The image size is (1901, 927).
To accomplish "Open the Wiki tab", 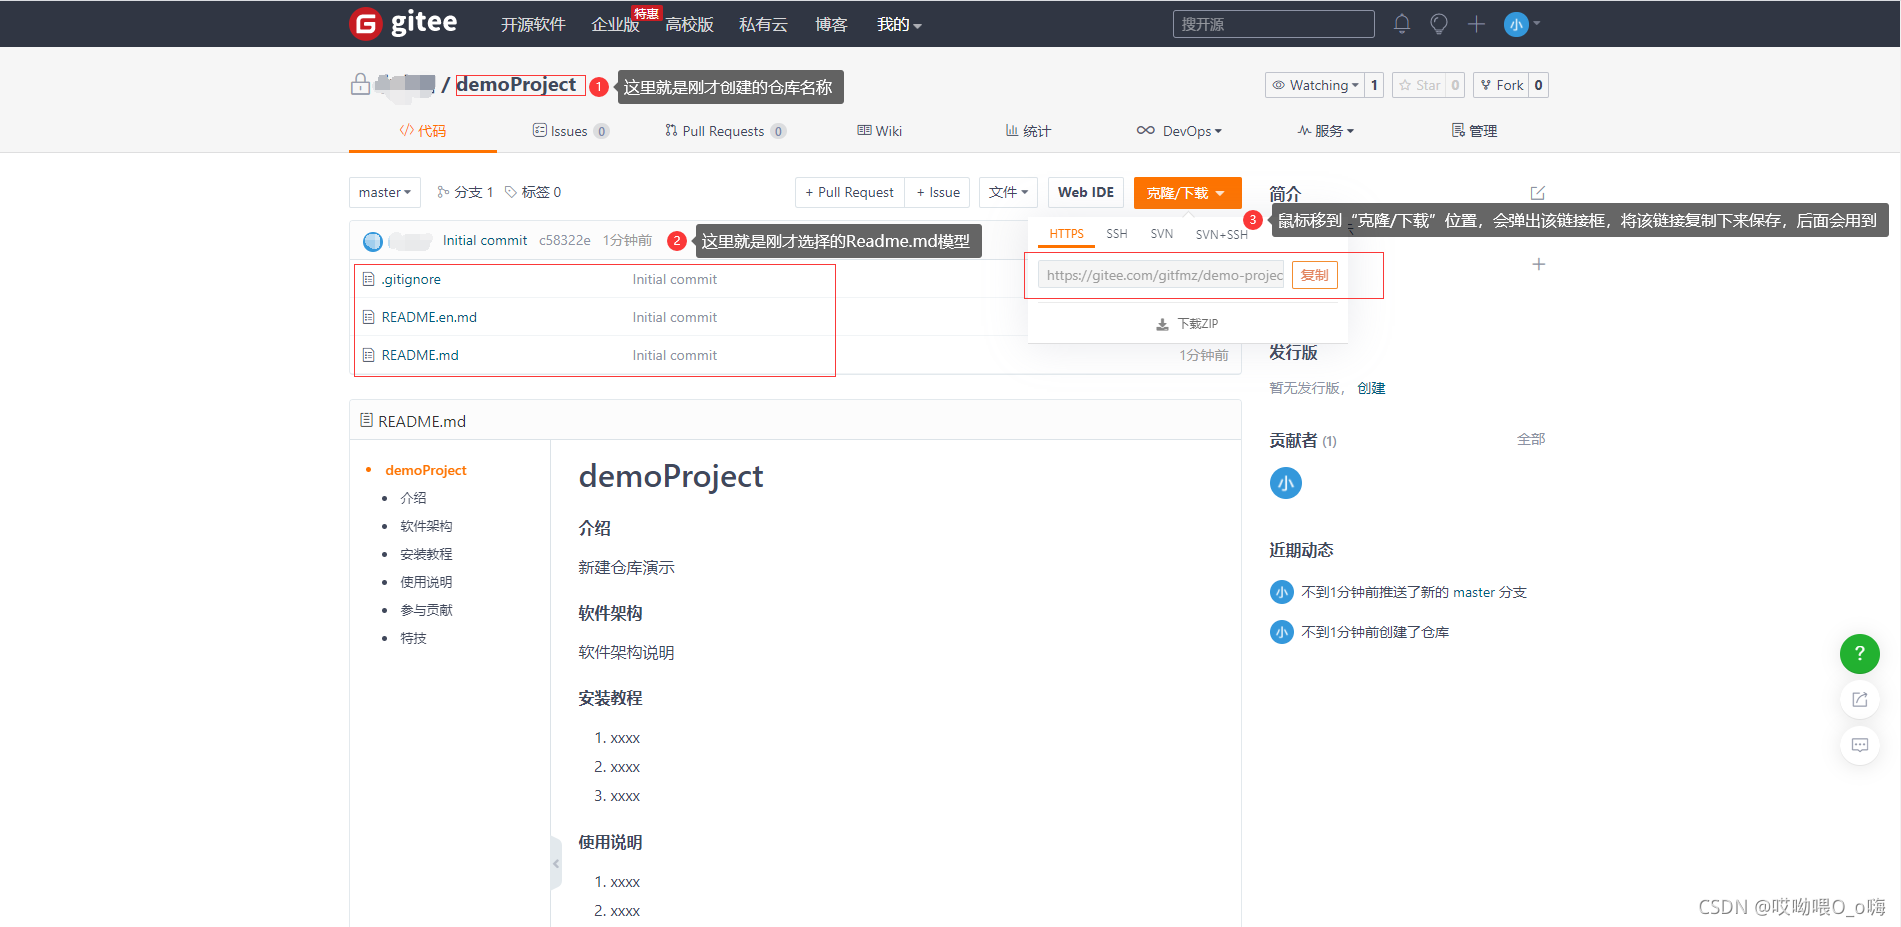I will coord(880,131).
